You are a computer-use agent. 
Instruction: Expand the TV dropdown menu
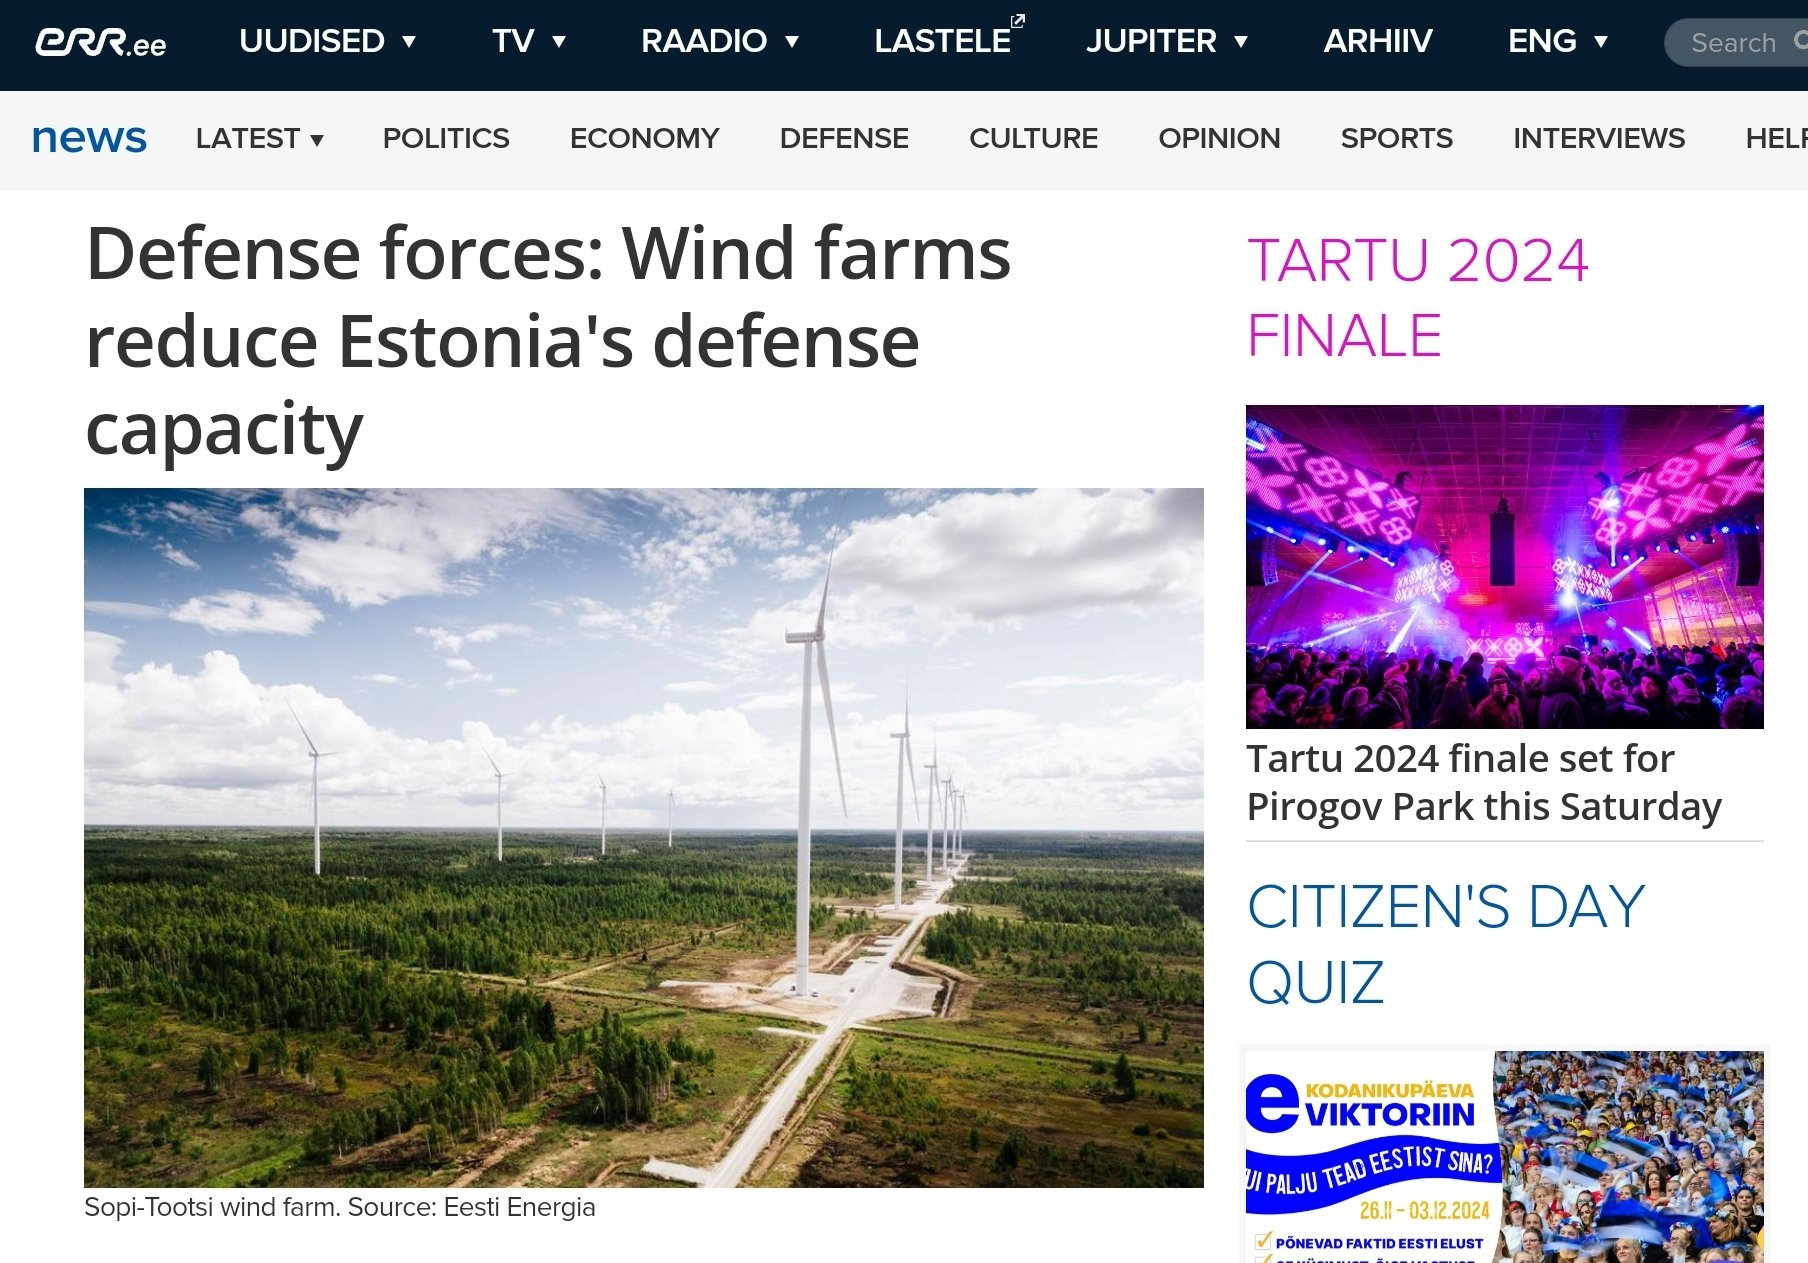tap(529, 41)
